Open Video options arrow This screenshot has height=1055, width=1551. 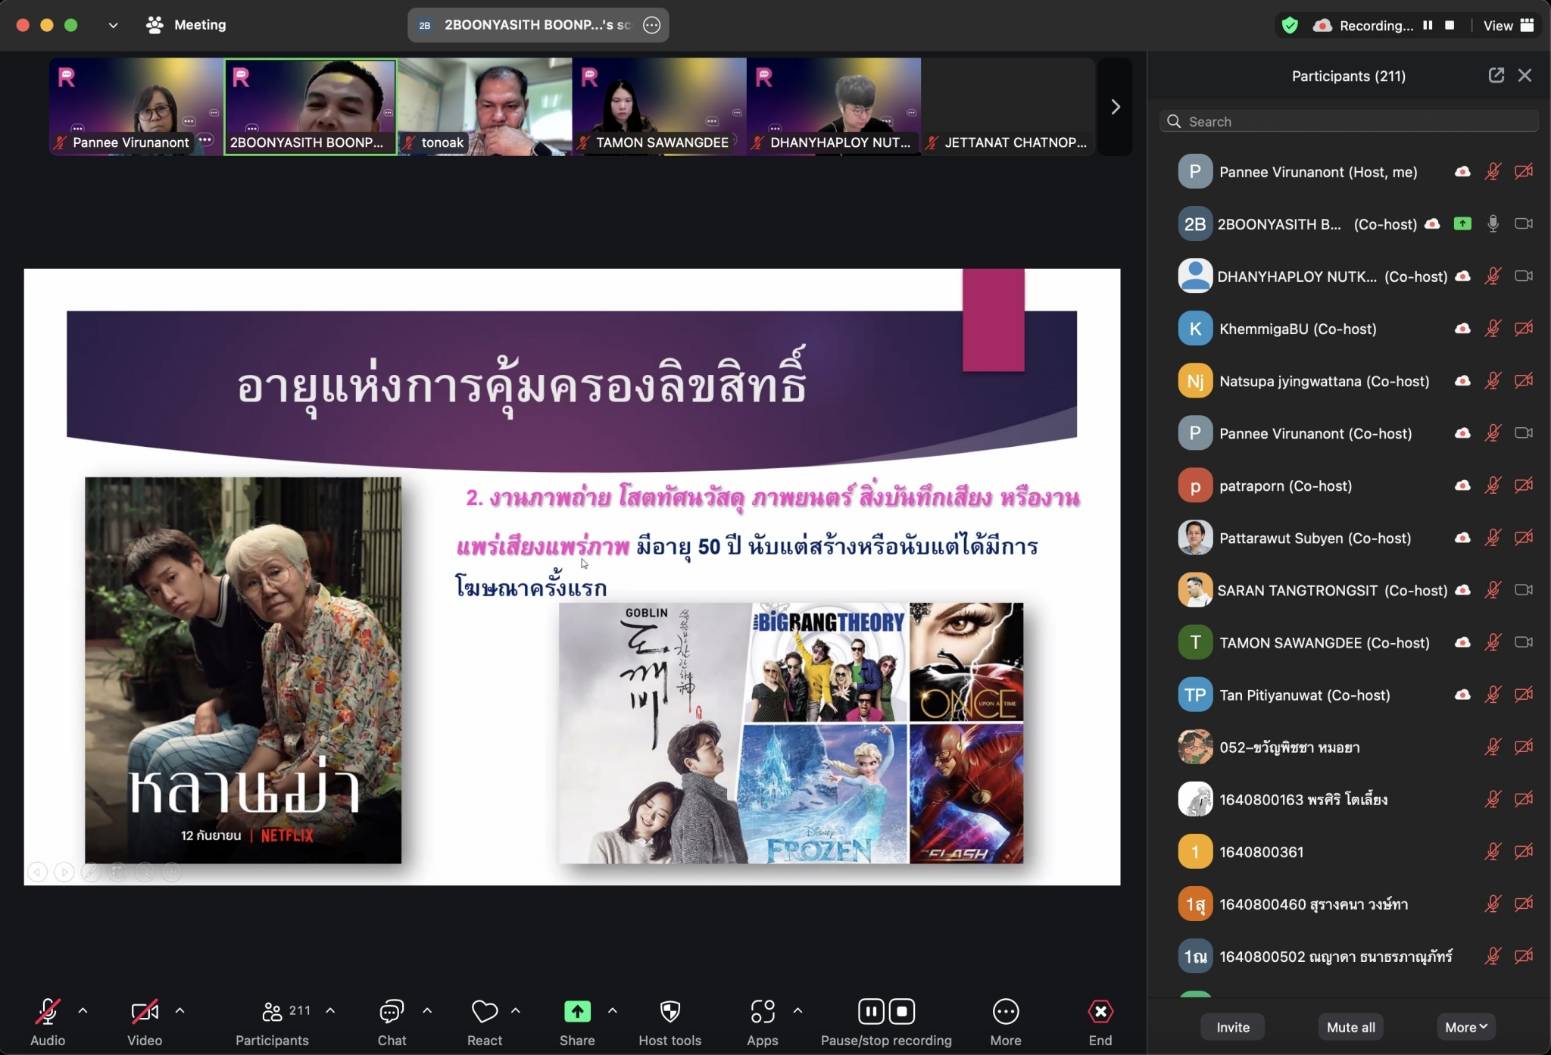[180, 1011]
